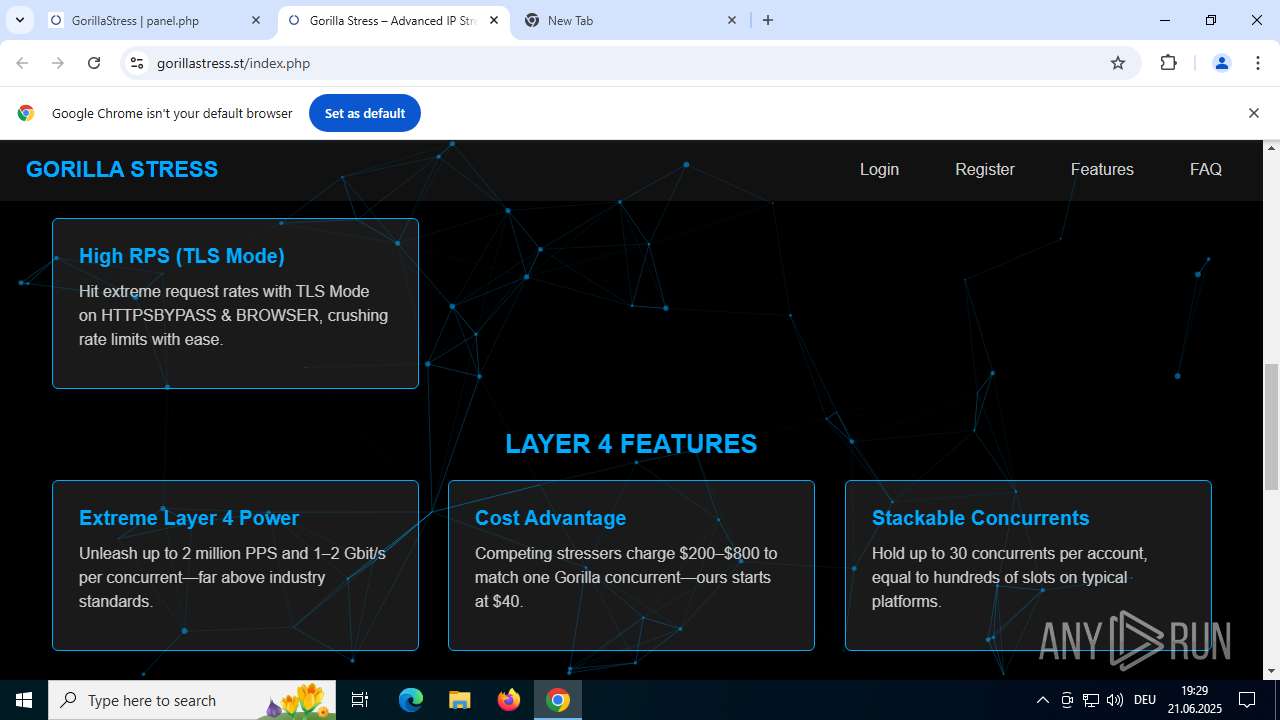Restore down the Chrome window
This screenshot has width=1280, height=720.
pos(1211,20)
